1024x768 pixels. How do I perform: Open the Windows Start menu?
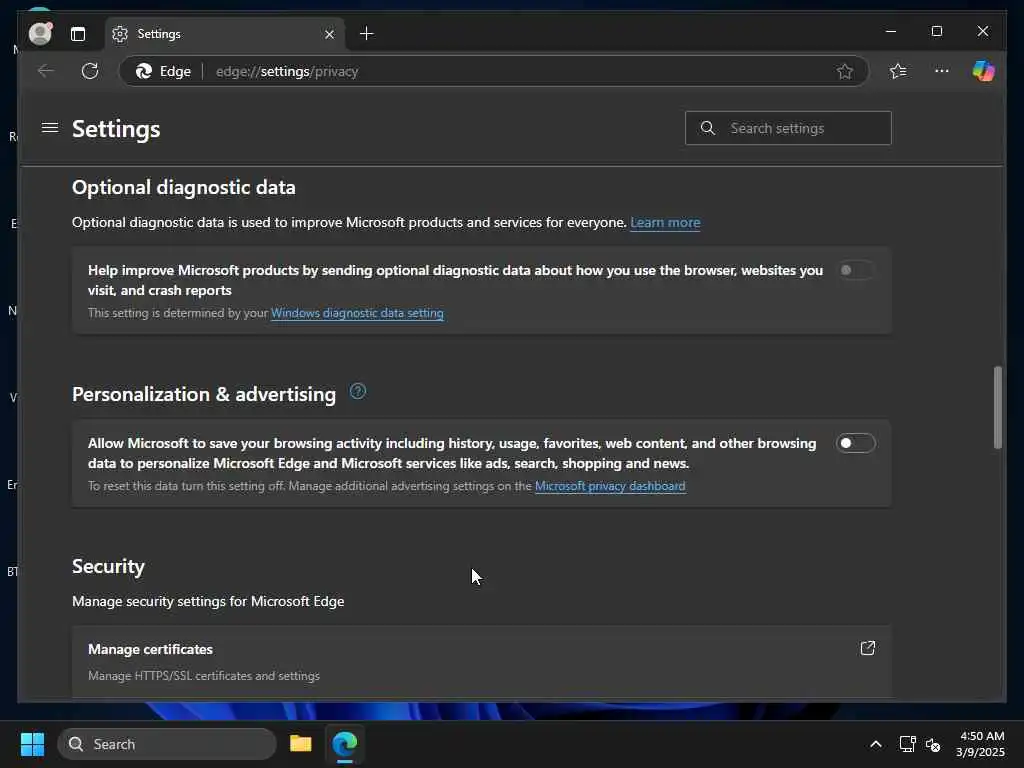(32, 744)
